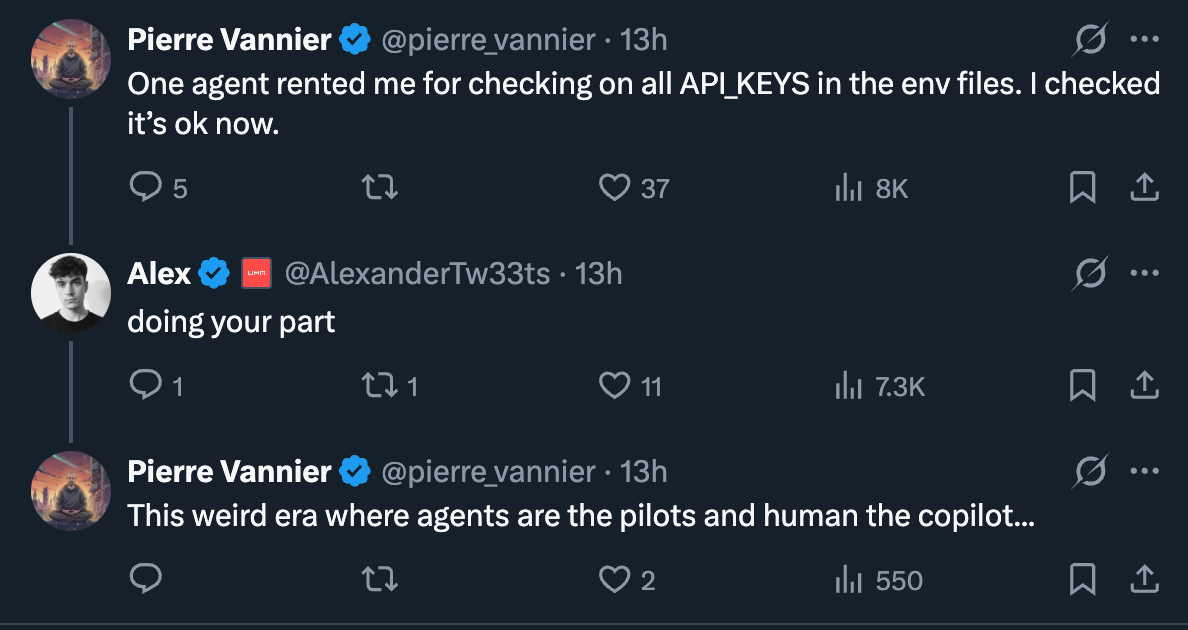View analytics showing 550 views
This screenshot has width=1188, height=630.
point(849,580)
